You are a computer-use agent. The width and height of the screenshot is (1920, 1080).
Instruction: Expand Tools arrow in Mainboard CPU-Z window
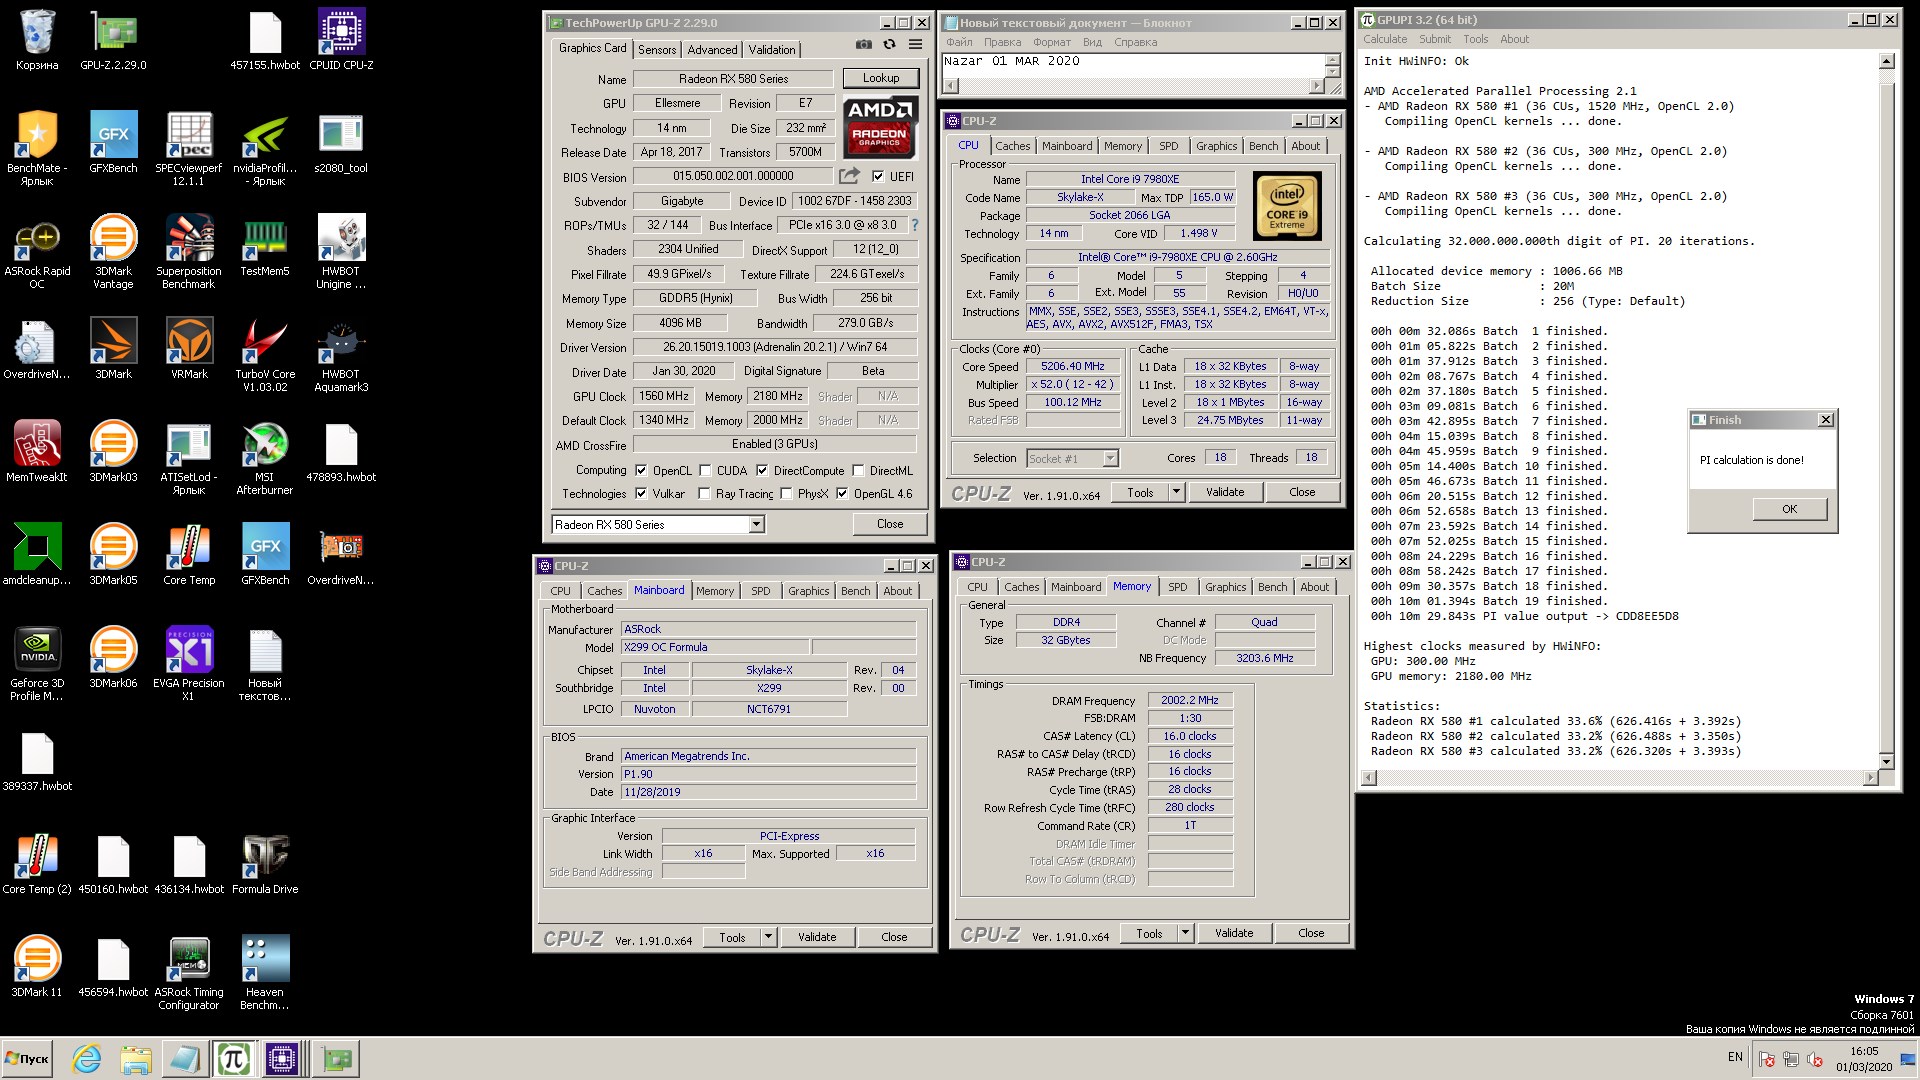tap(769, 937)
